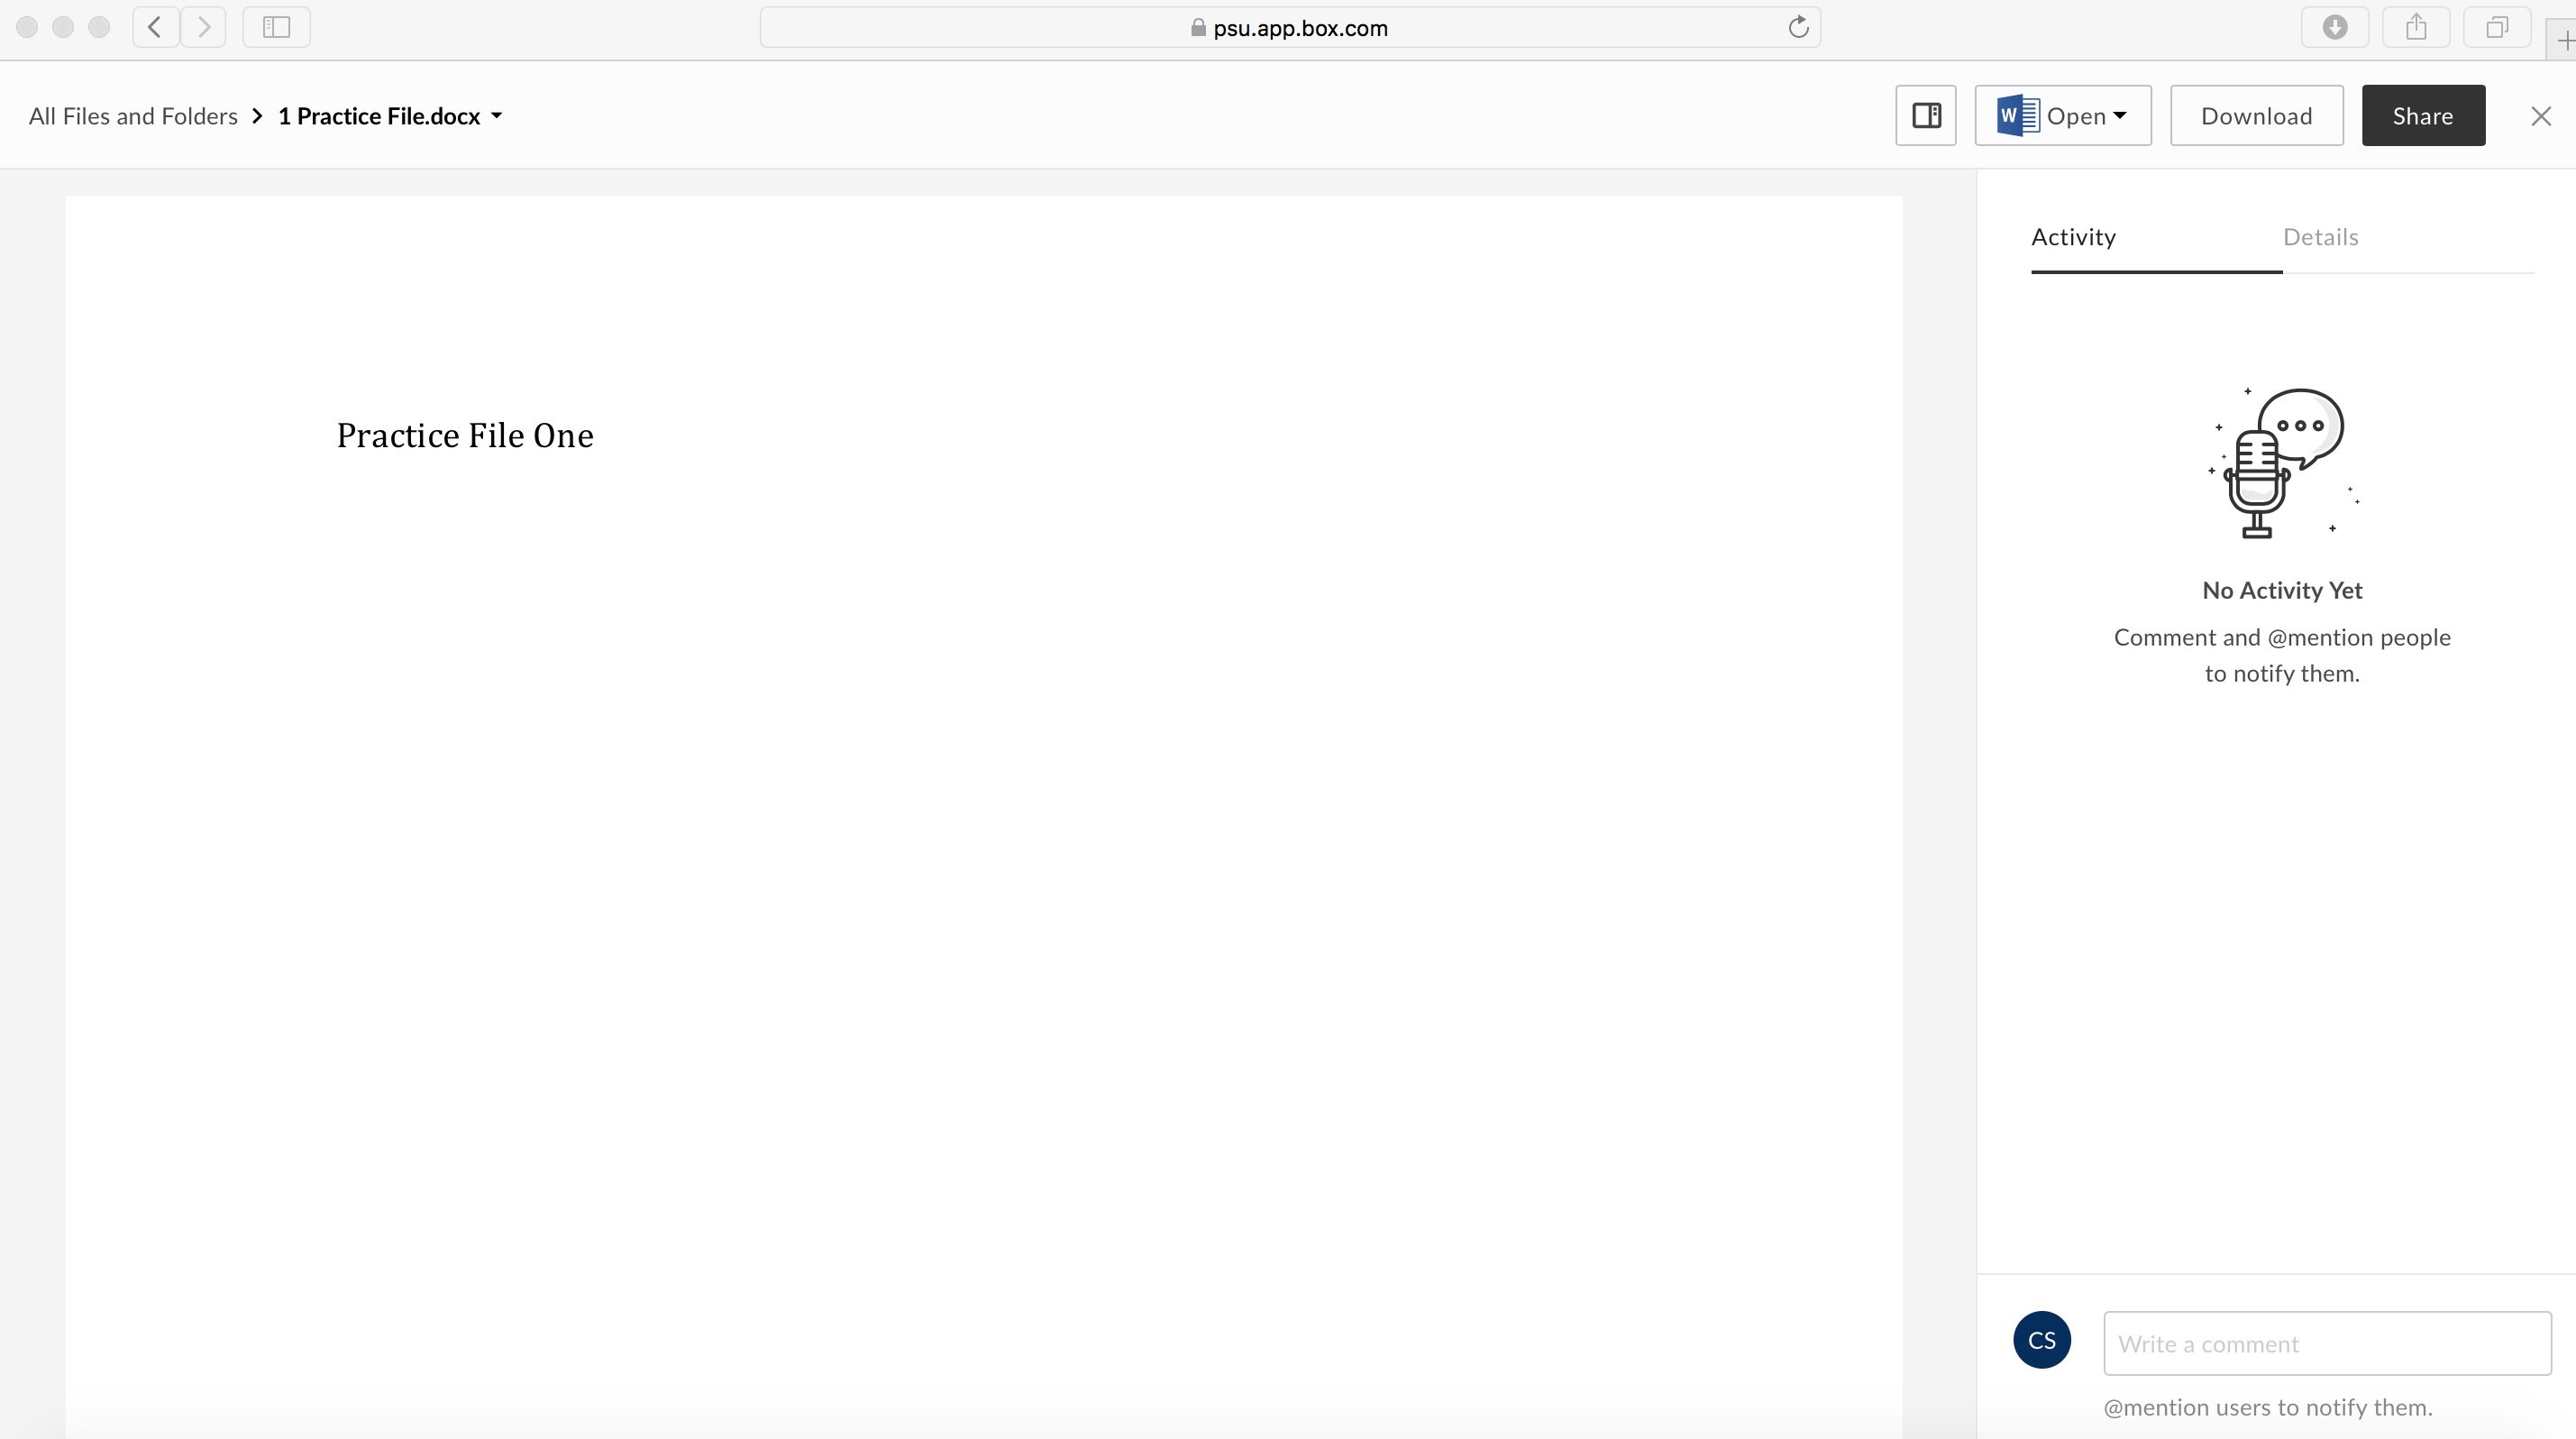2576x1439 pixels.
Task: Click the Write a comment field
Action: coord(2327,1343)
